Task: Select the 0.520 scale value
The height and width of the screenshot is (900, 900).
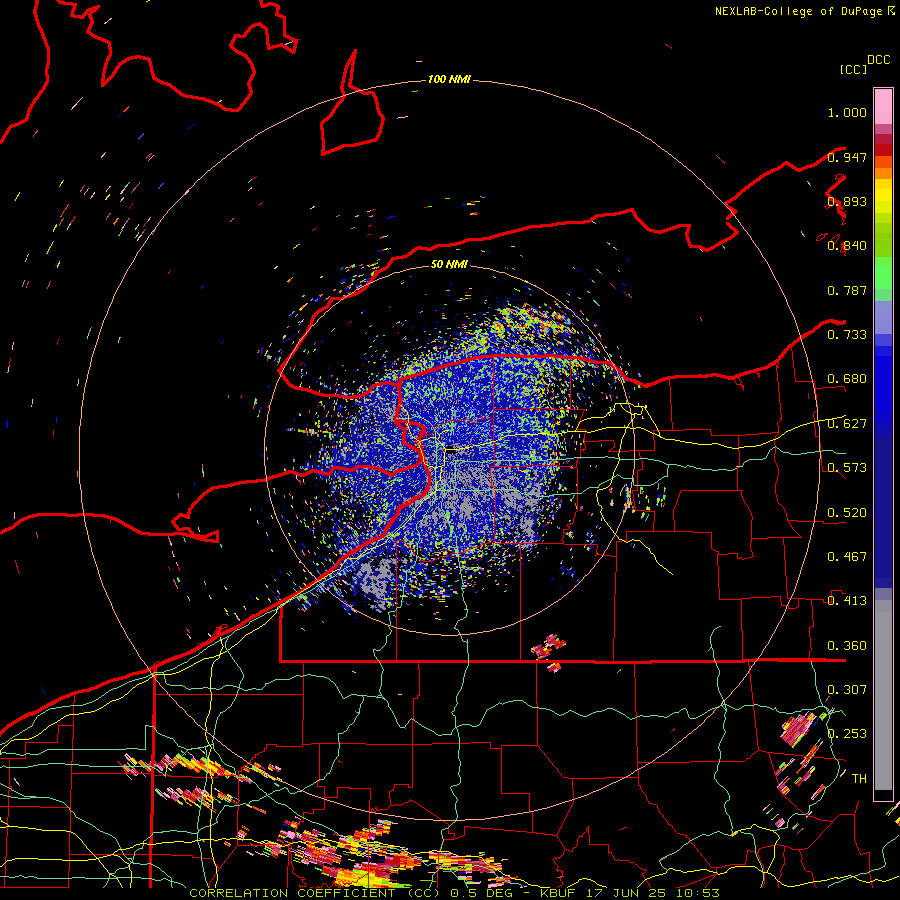Action: point(847,513)
